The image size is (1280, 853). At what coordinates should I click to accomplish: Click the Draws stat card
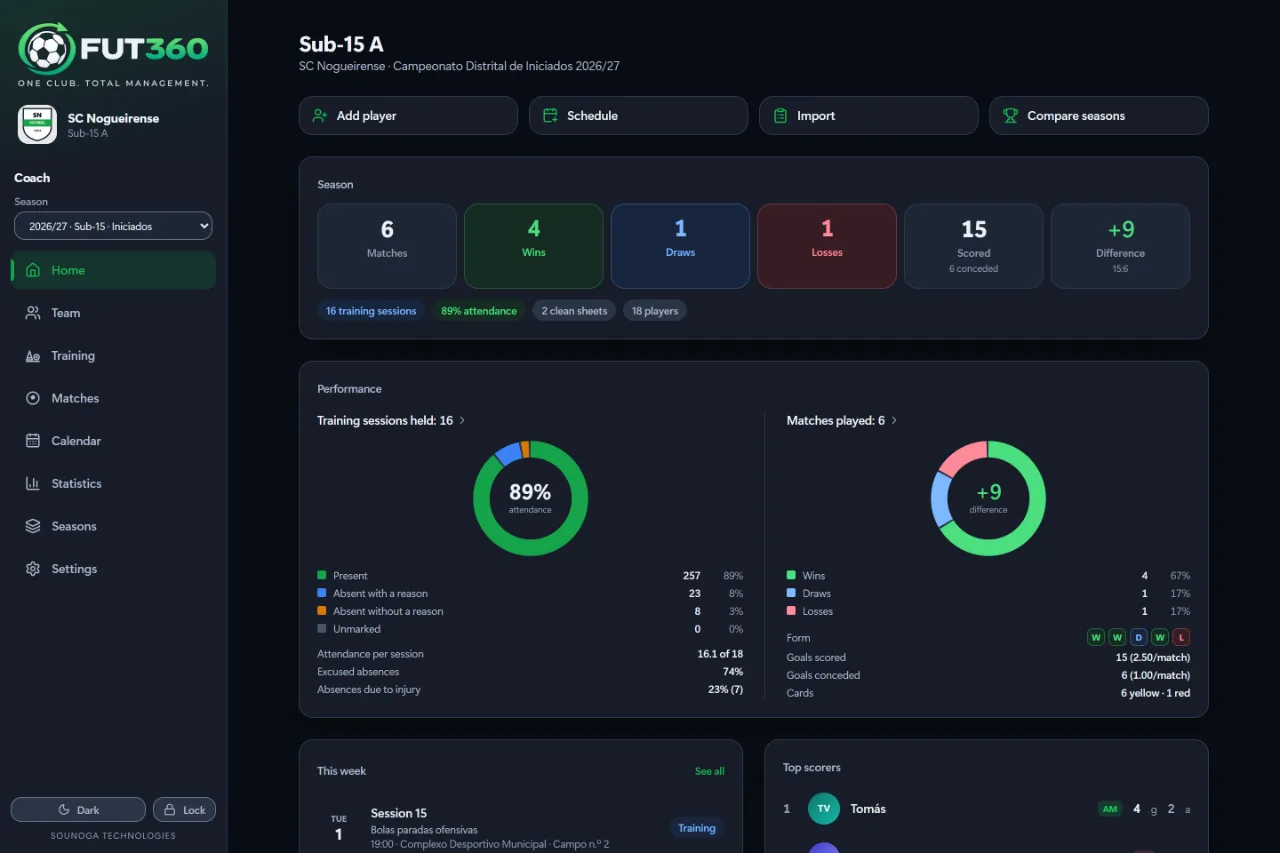pyautogui.click(x=680, y=246)
